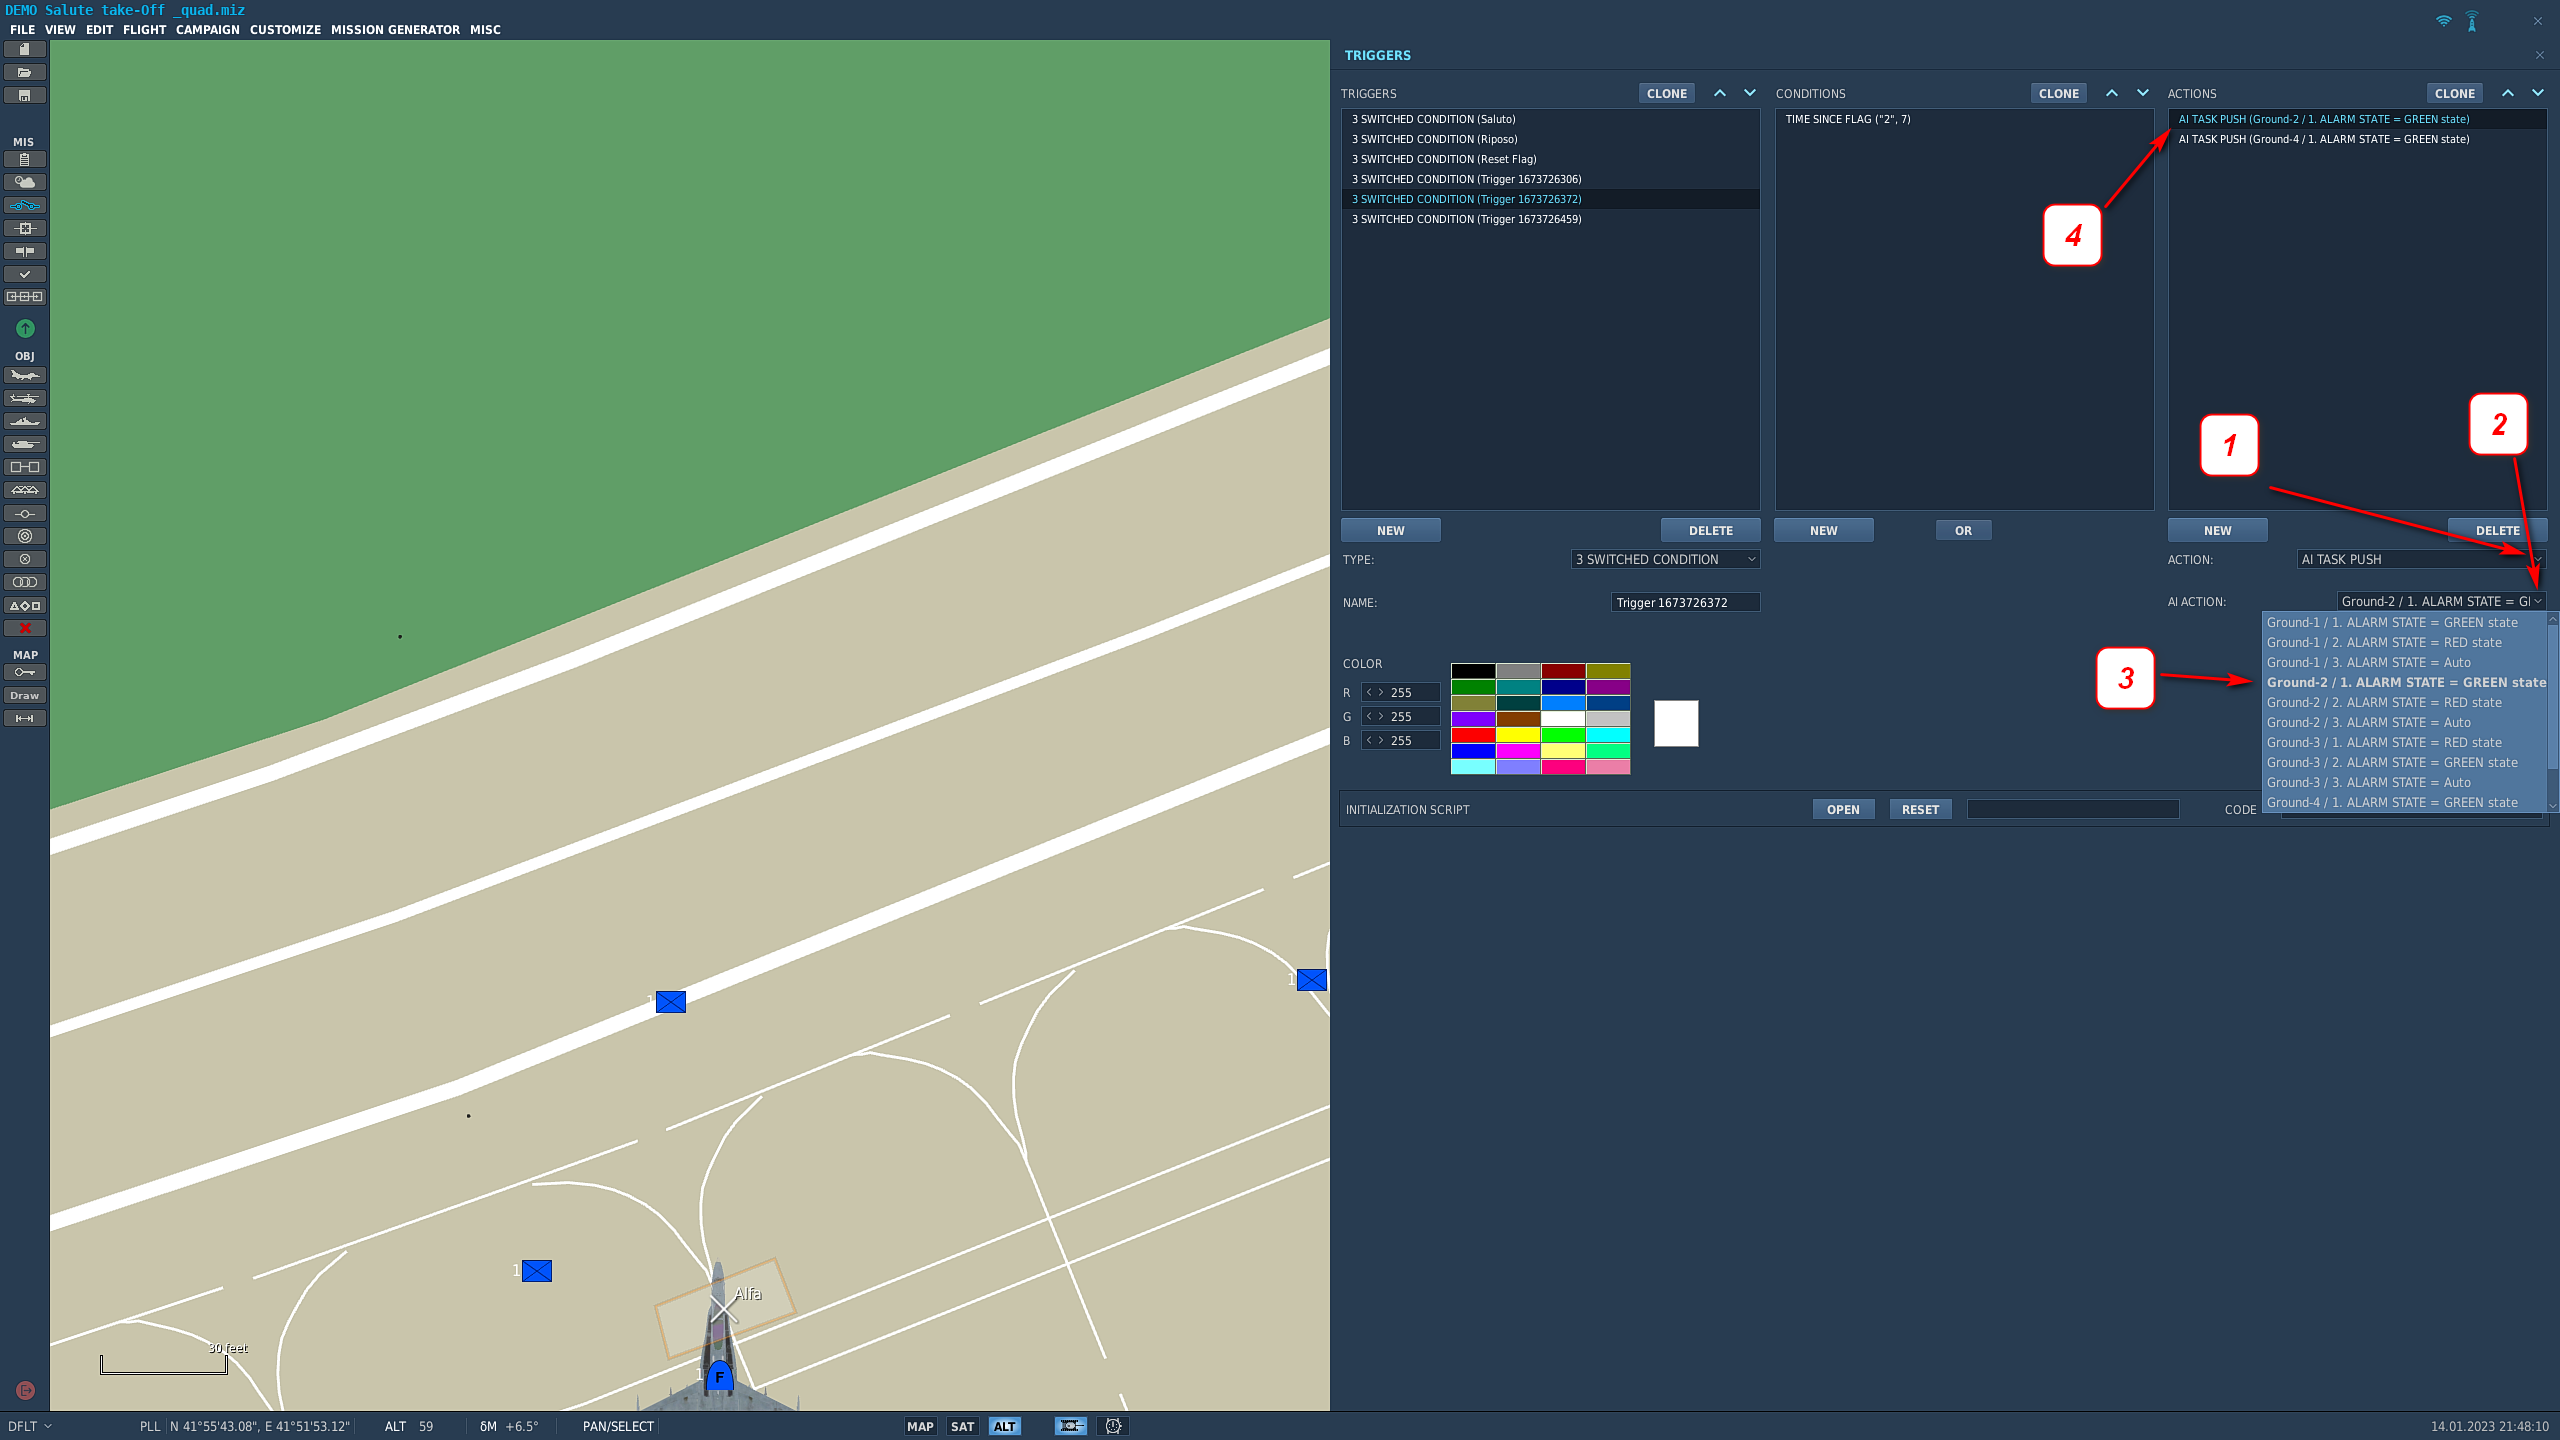Image resolution: width=2560 pixels, height=1440 pixels.
Task: Select the airplane group placement tool
Action: [25, 376]
